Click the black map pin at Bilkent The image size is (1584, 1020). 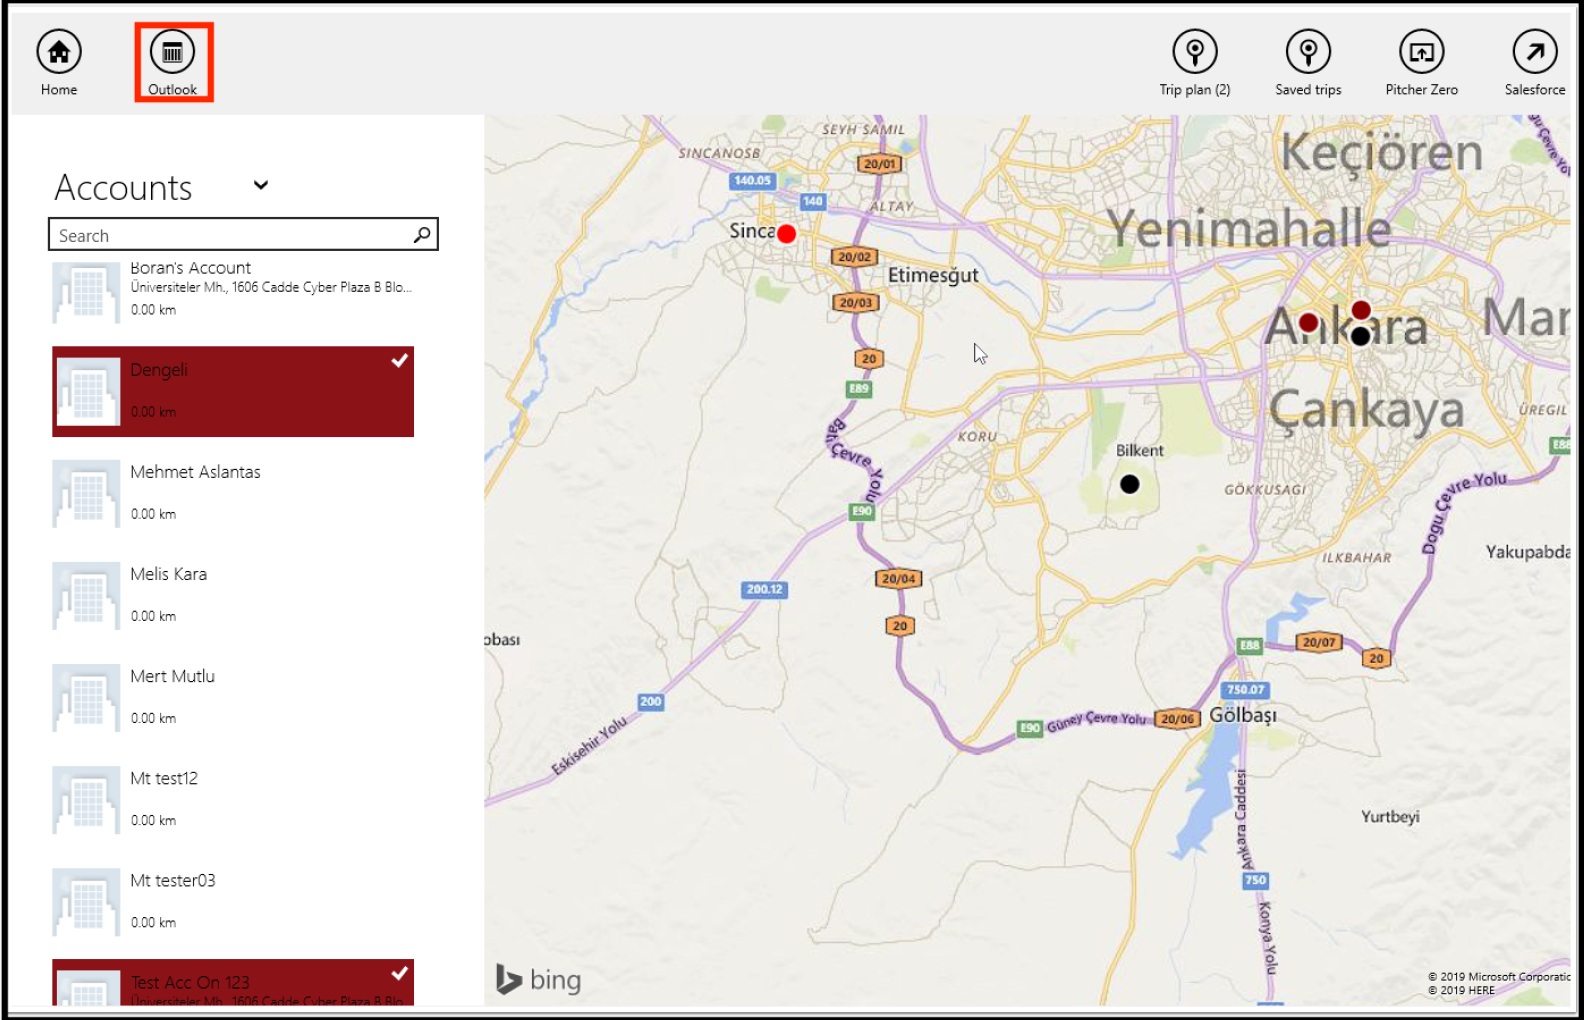tap(1130, 485)
